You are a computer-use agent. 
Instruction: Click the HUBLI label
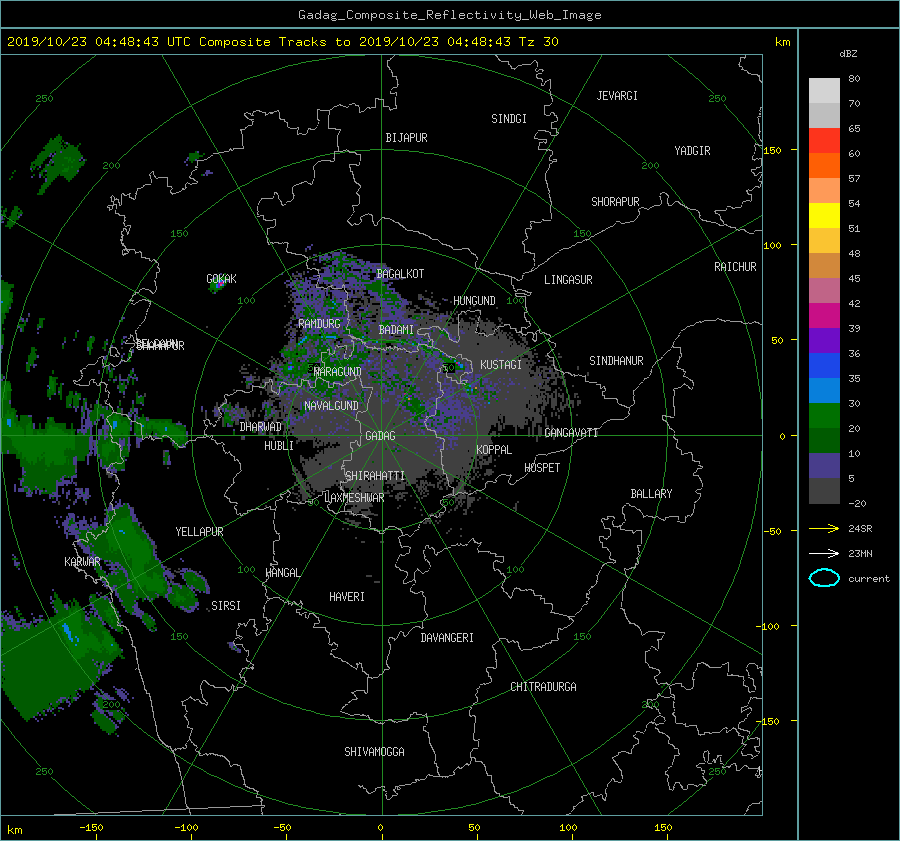coord(278,446)
